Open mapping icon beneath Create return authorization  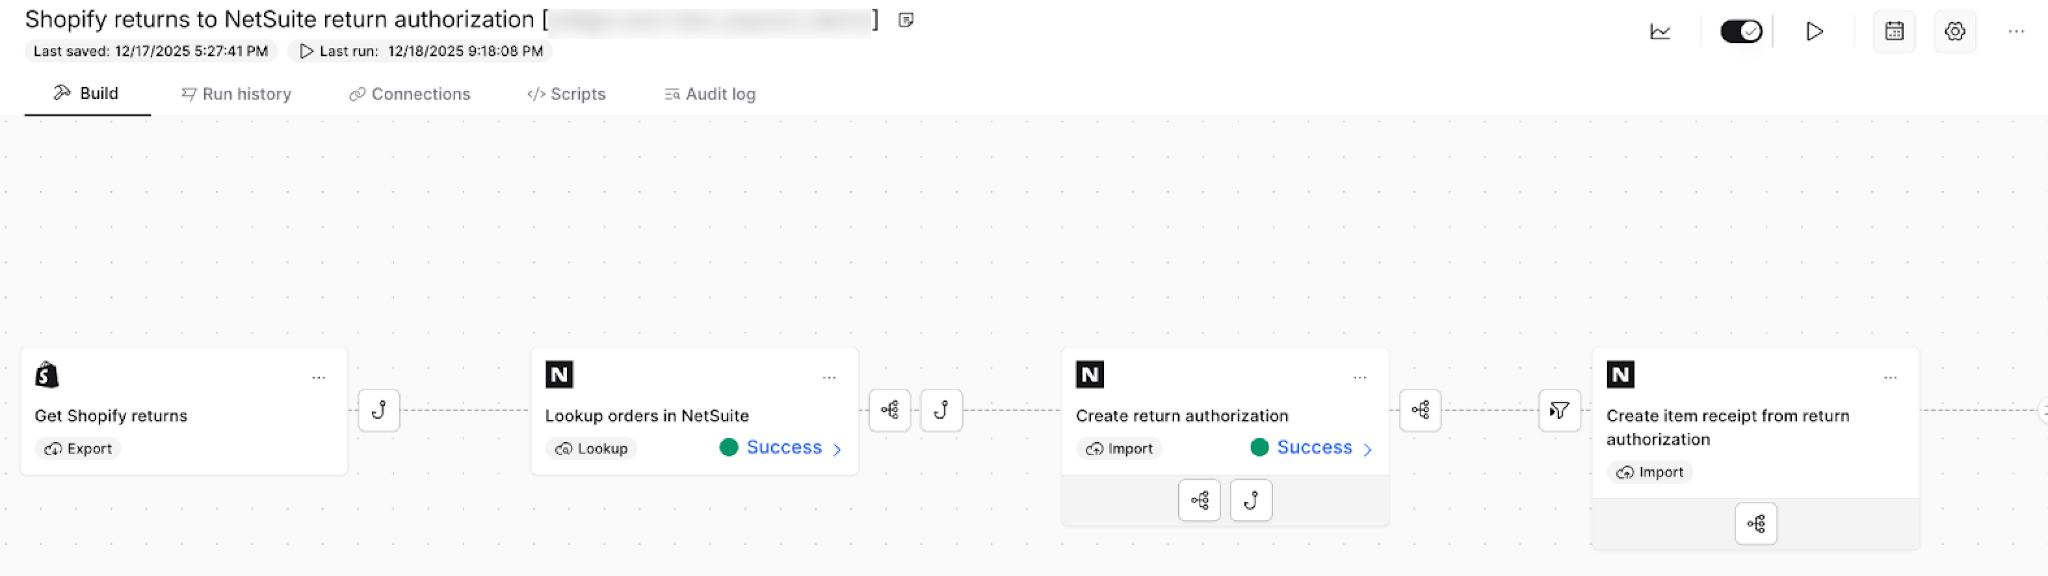point(1200,501)
